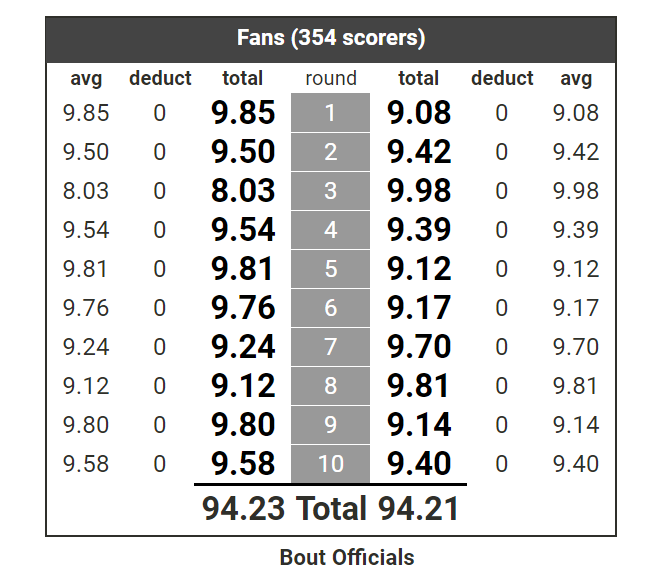Click the bold 8.03 round total
The height and width of the screenshot is (573, 663).
point(243,191)
